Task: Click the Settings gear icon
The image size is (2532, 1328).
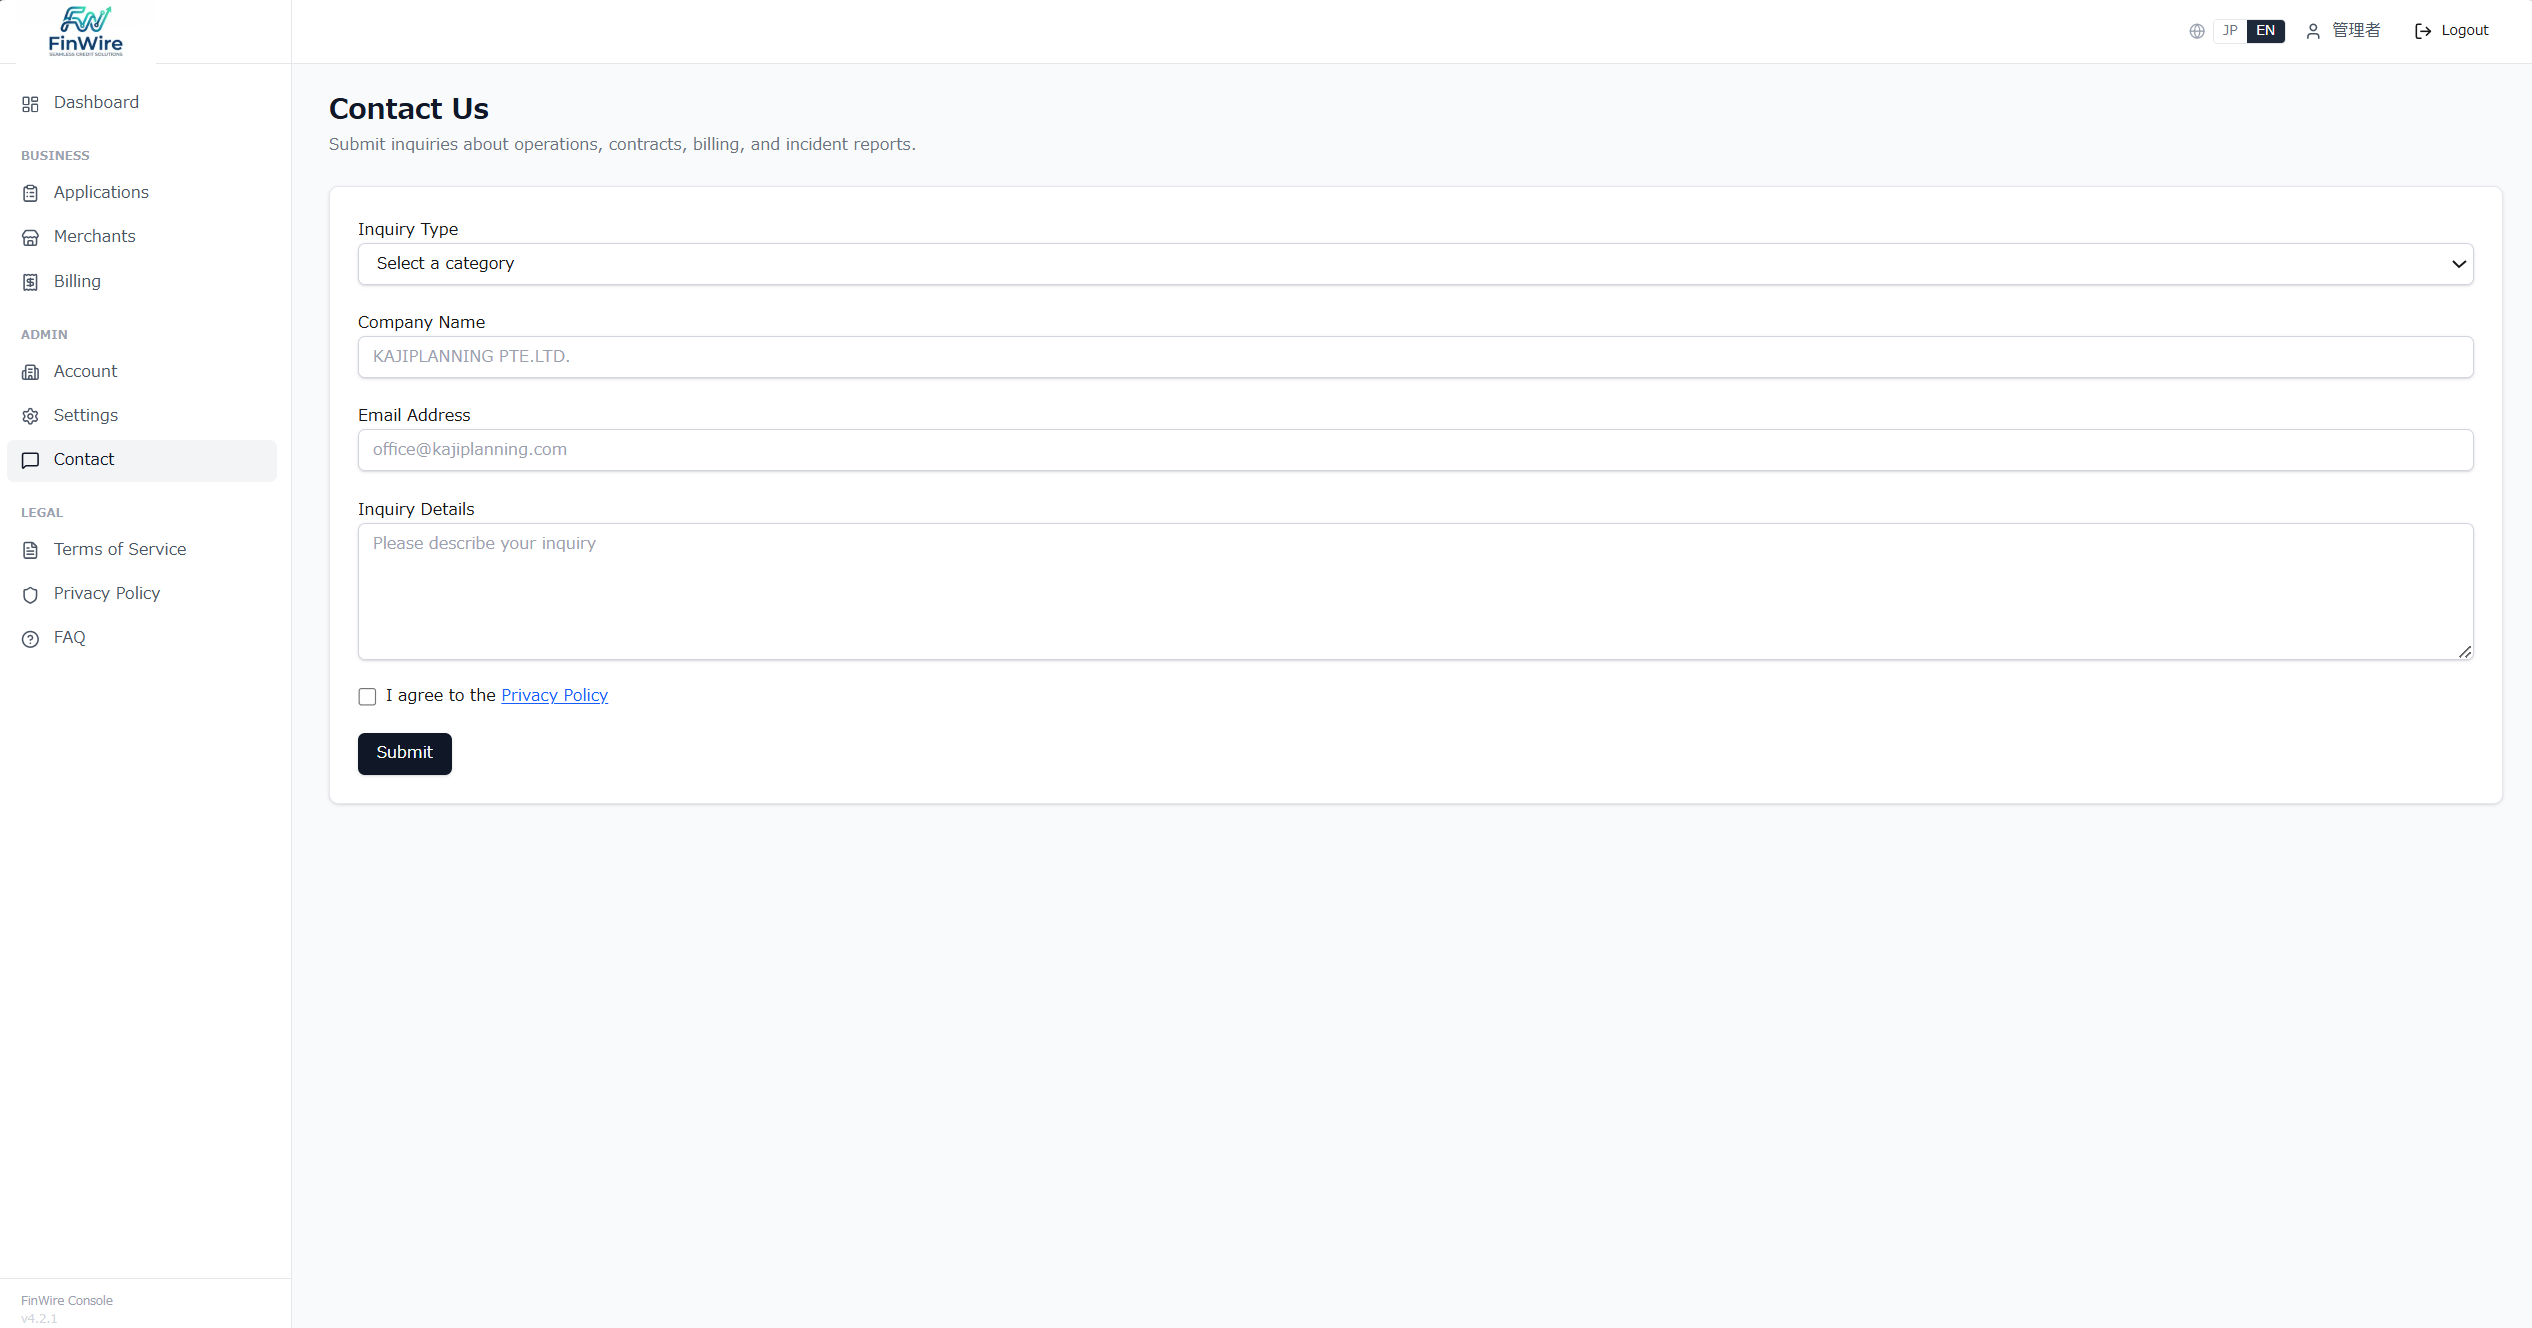Action: pos(31,416)
